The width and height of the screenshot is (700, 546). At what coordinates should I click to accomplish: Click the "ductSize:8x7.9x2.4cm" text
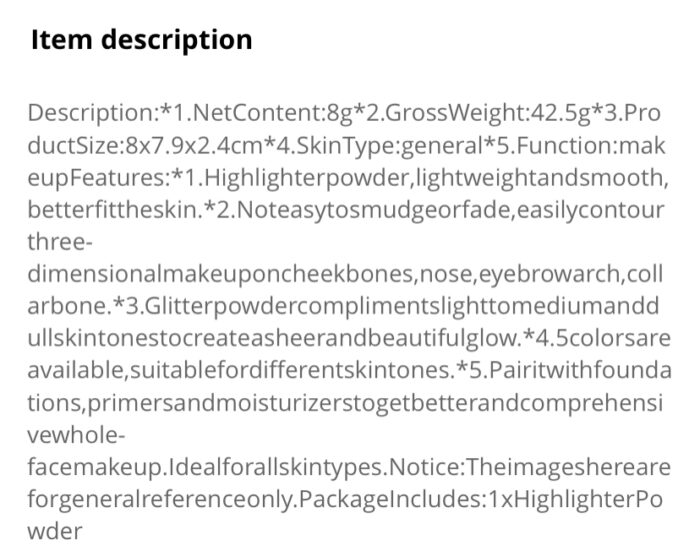click(x=145, y=146)
